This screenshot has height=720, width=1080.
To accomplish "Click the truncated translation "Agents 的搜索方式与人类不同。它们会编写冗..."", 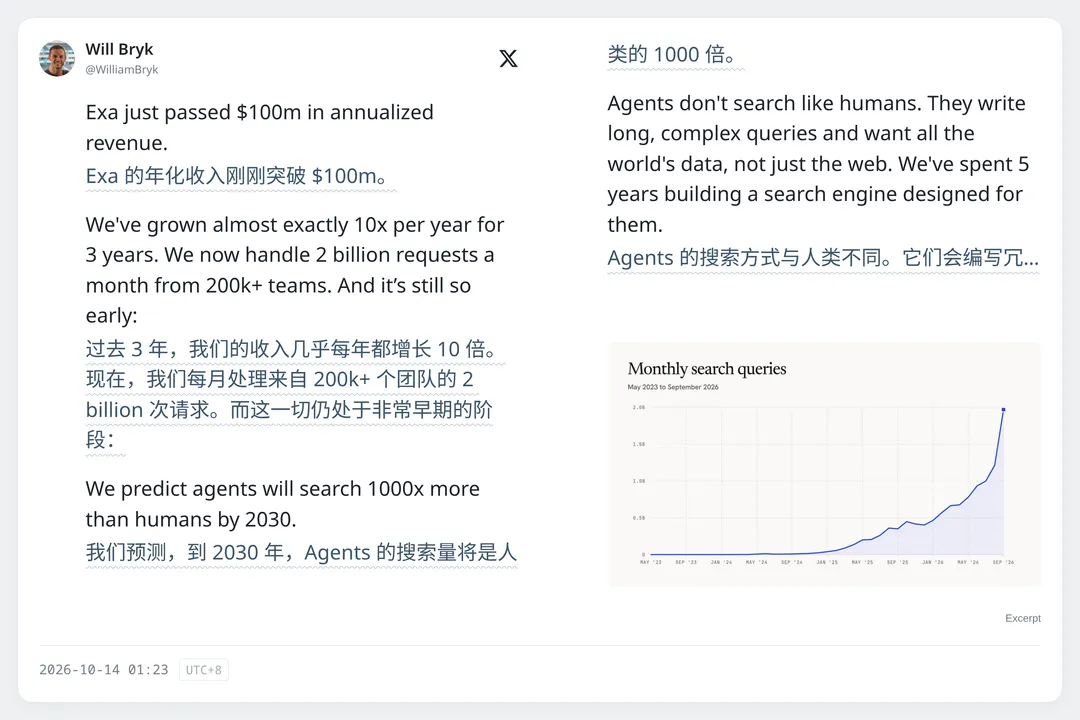I will click(x=823, y=258).
